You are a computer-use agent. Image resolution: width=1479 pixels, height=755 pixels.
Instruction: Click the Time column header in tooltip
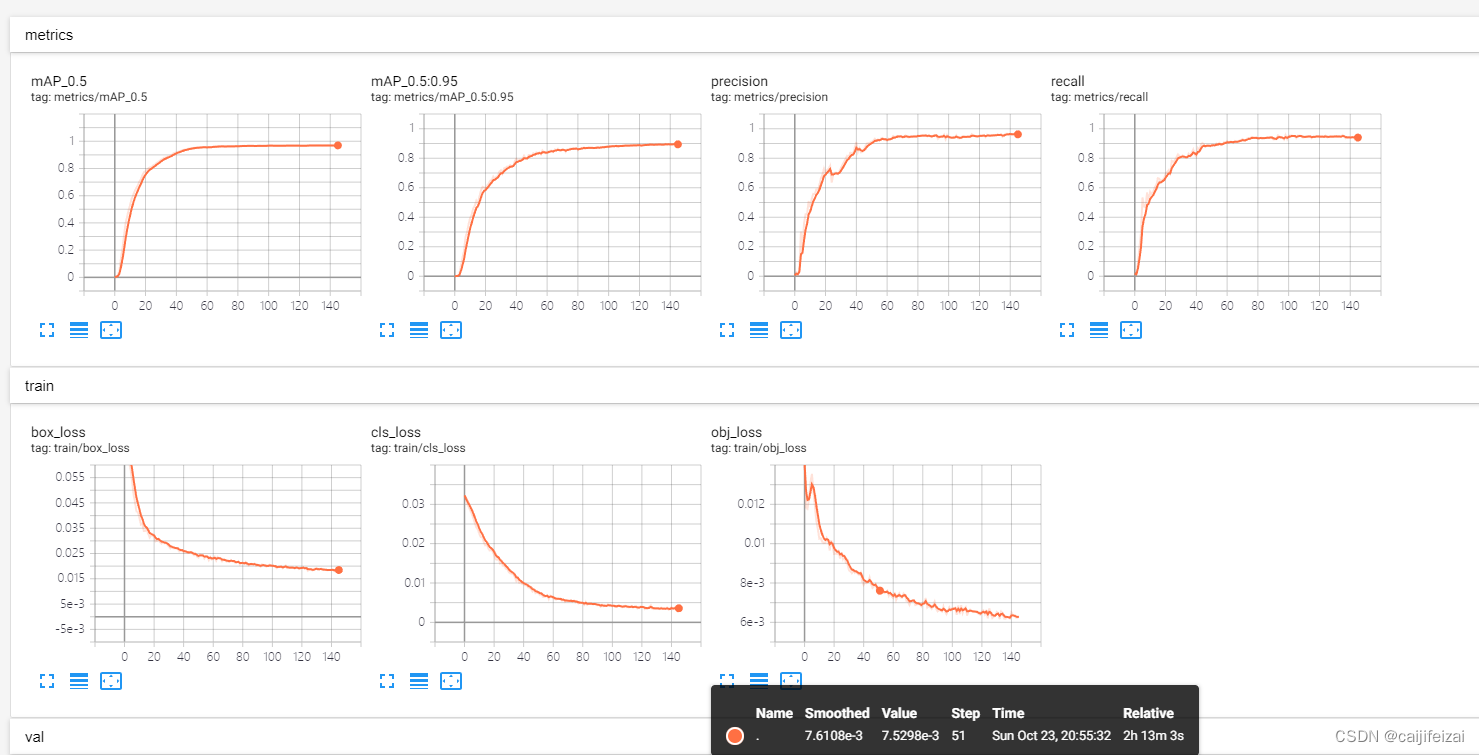point(1008,713)
